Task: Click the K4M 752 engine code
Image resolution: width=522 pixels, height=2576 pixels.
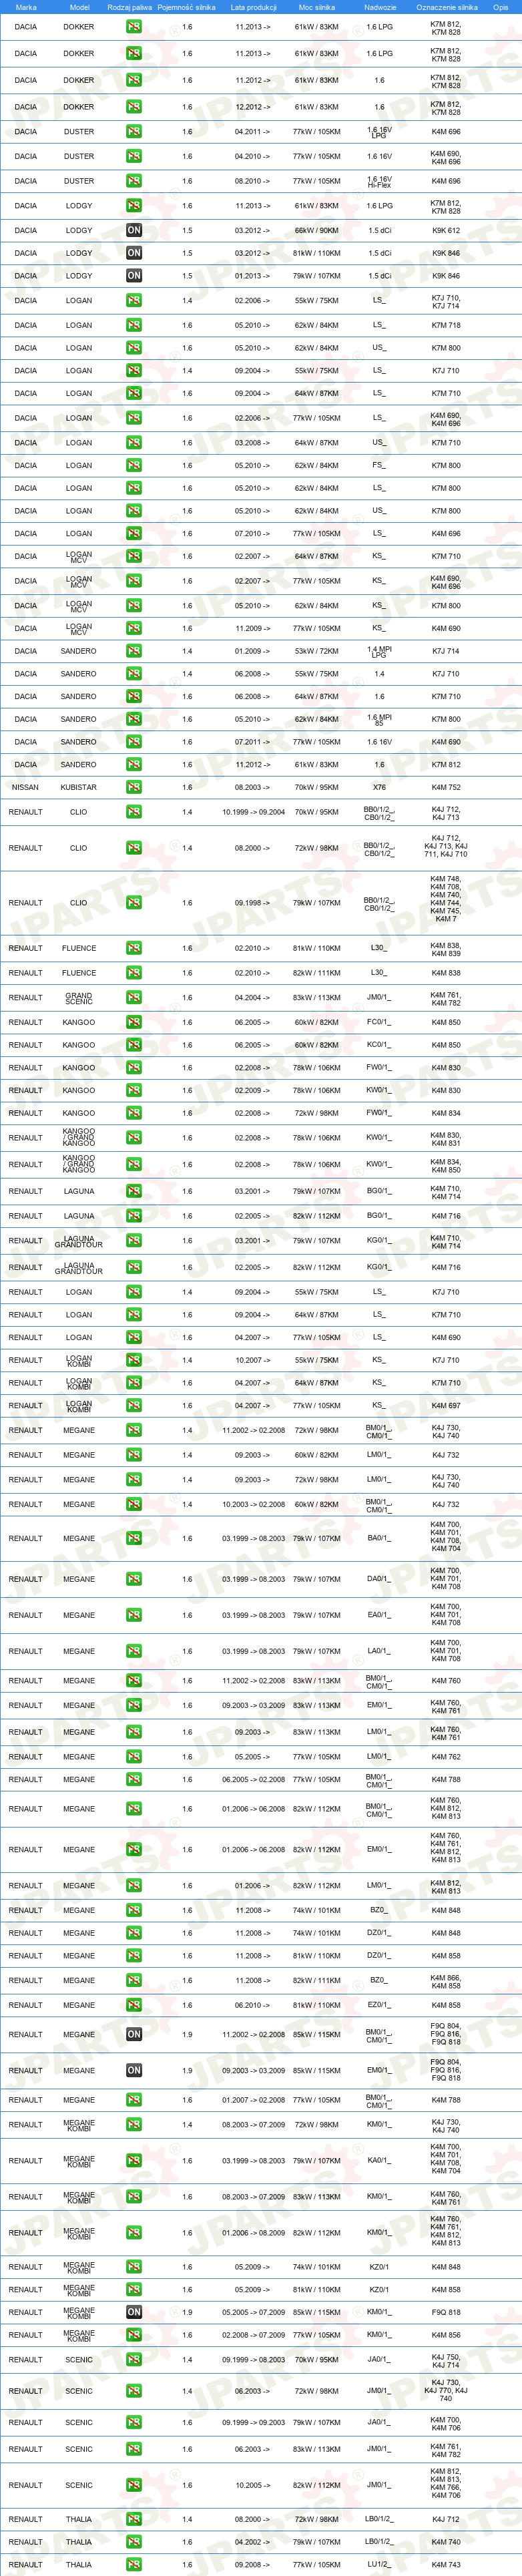Action: 446,787
